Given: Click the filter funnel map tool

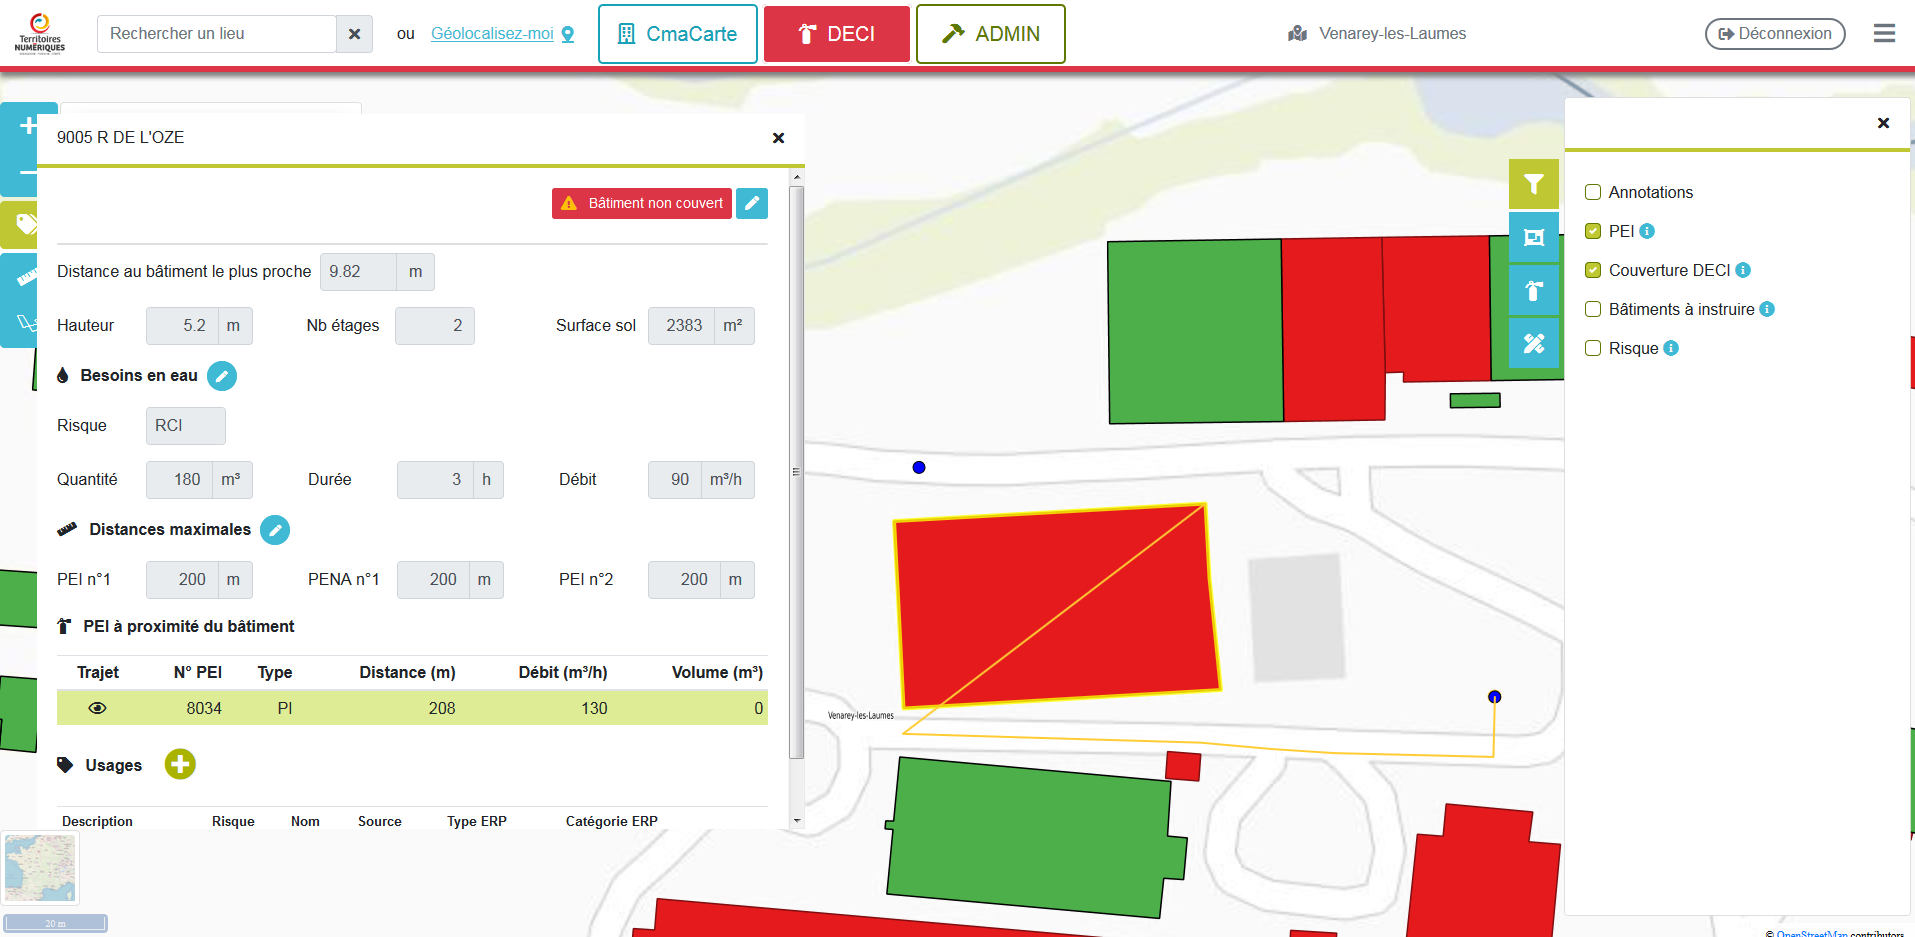Looking at the screenshot, I should [1533, 184].
